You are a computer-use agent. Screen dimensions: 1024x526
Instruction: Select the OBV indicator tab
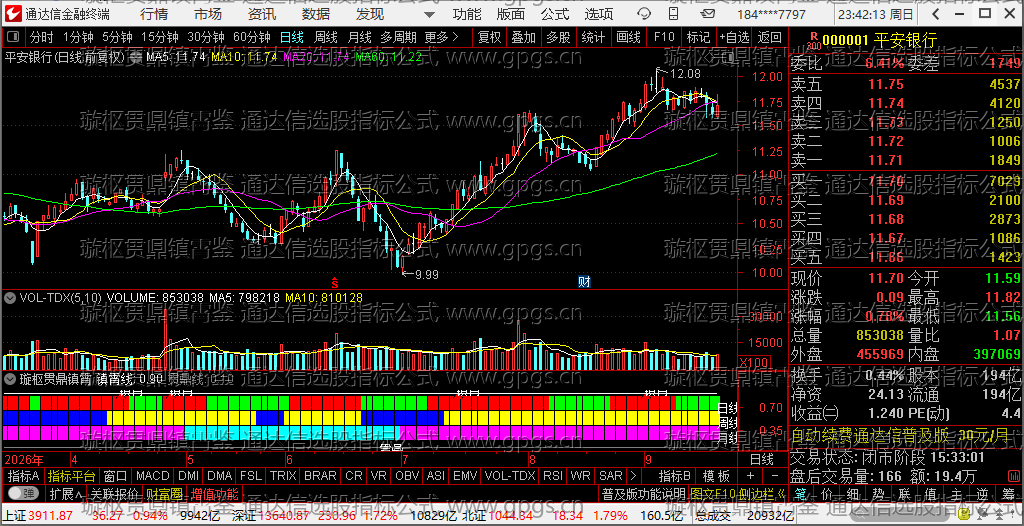pos(407,475)
